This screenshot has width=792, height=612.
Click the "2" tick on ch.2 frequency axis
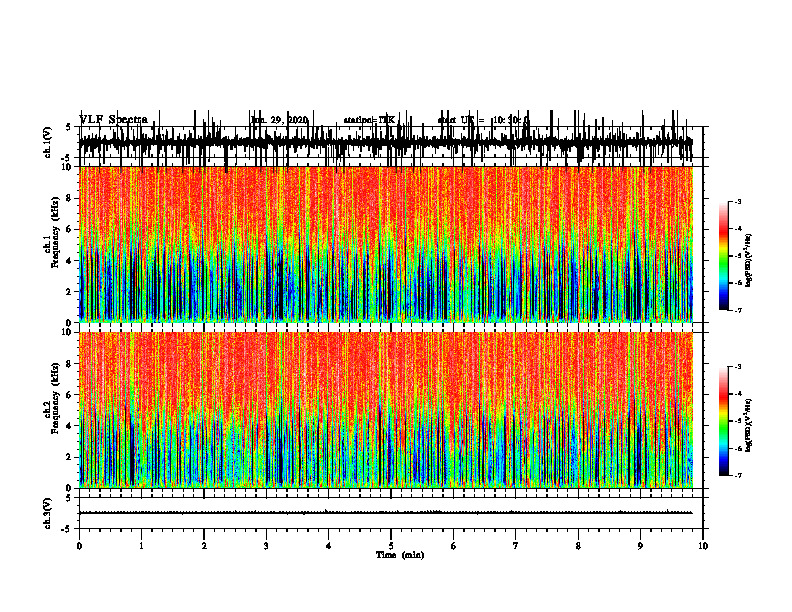pyautogui.click(x=70, y=457)
